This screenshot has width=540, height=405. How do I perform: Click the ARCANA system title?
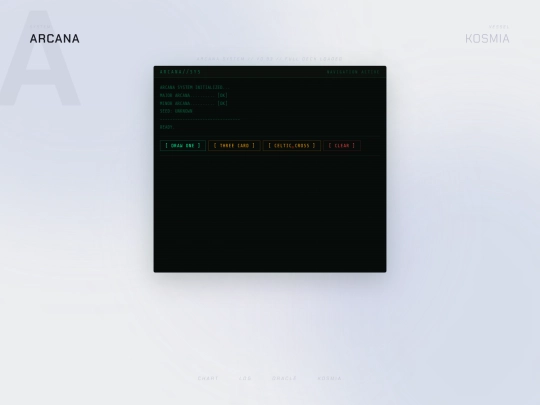54,39
